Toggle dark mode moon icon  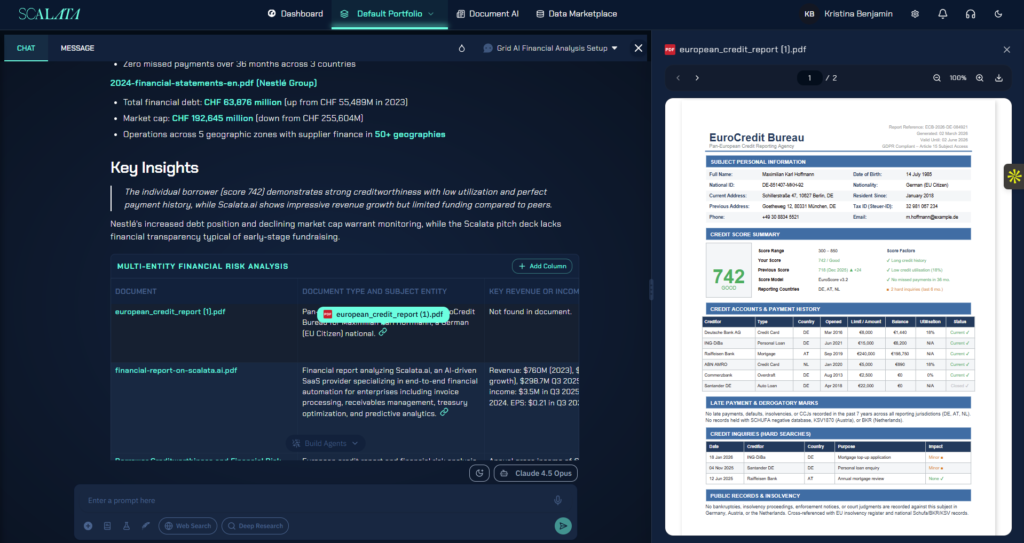coord(999,14)
